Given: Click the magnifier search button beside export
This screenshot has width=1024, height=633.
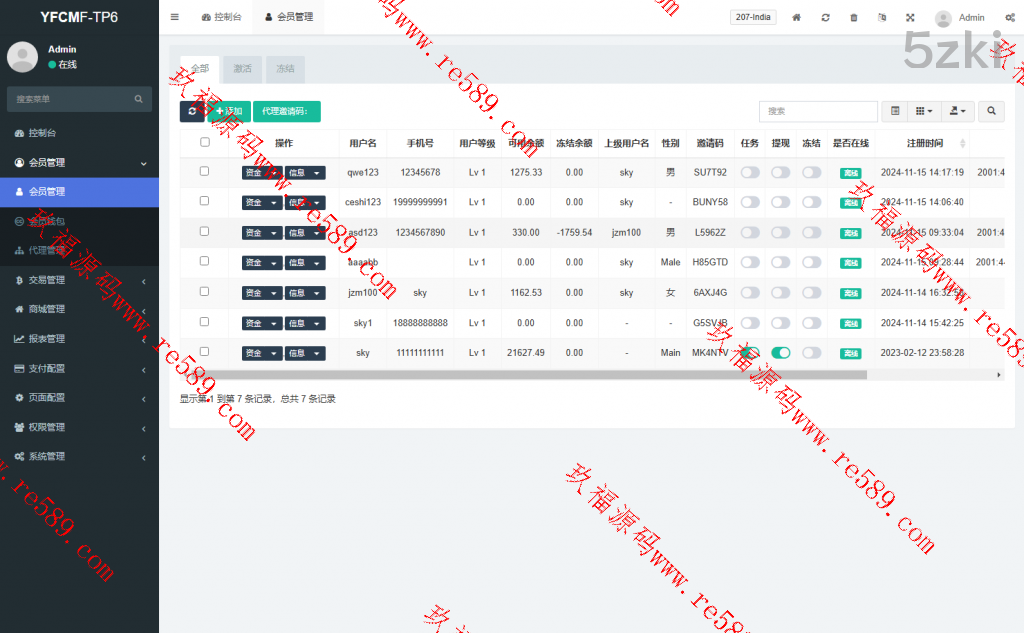Looking at the screenshot, I should click(x=991, y=111).
